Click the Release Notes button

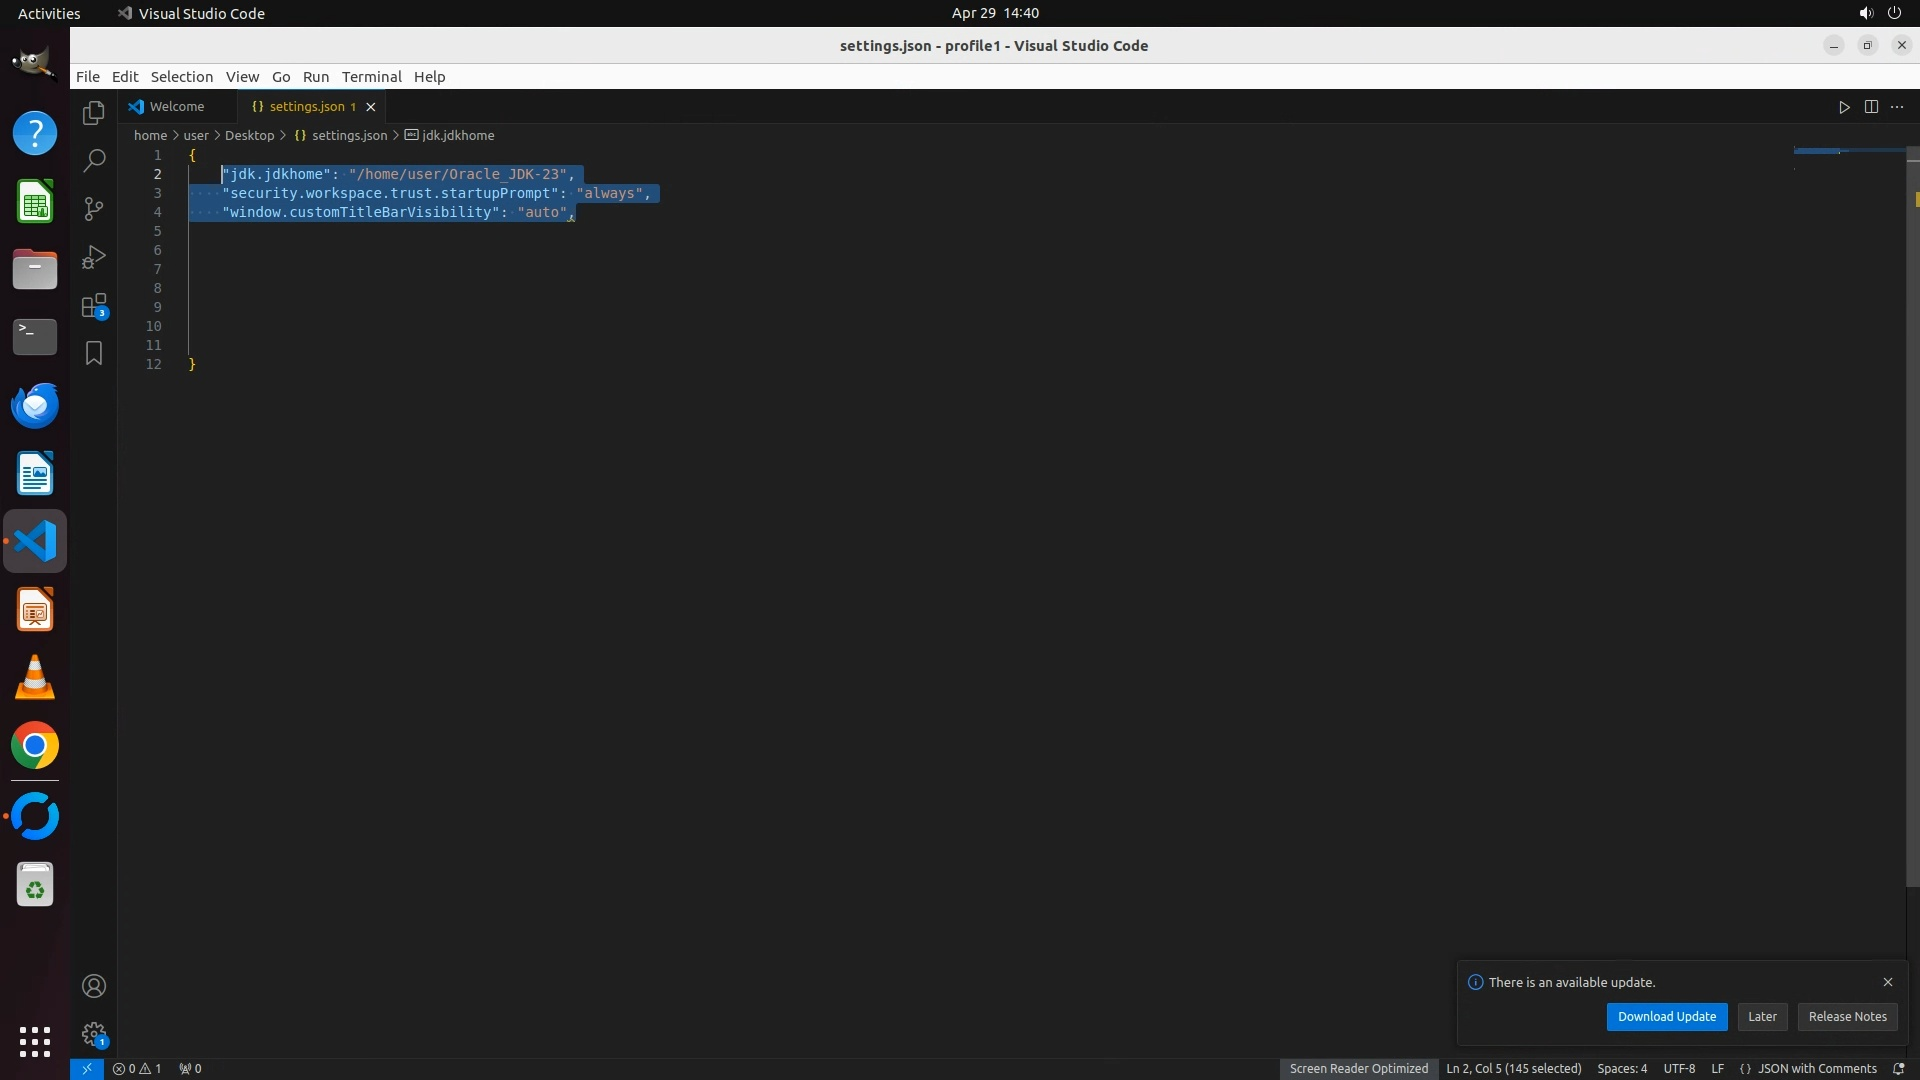(x=1847, y=1016)
